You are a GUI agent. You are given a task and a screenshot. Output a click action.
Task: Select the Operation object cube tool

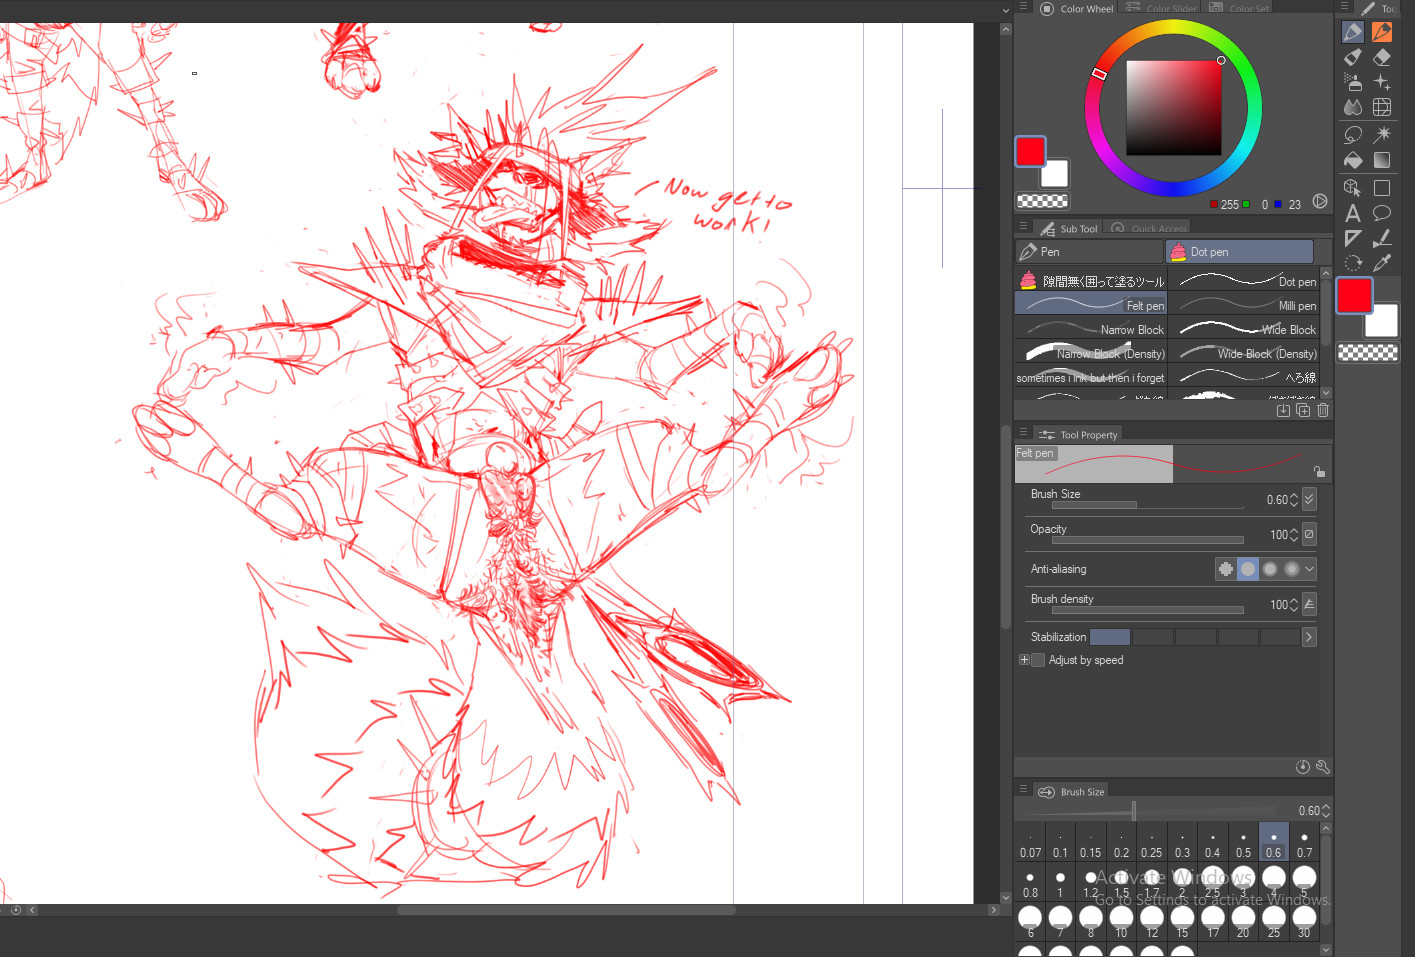[1353, 187]
